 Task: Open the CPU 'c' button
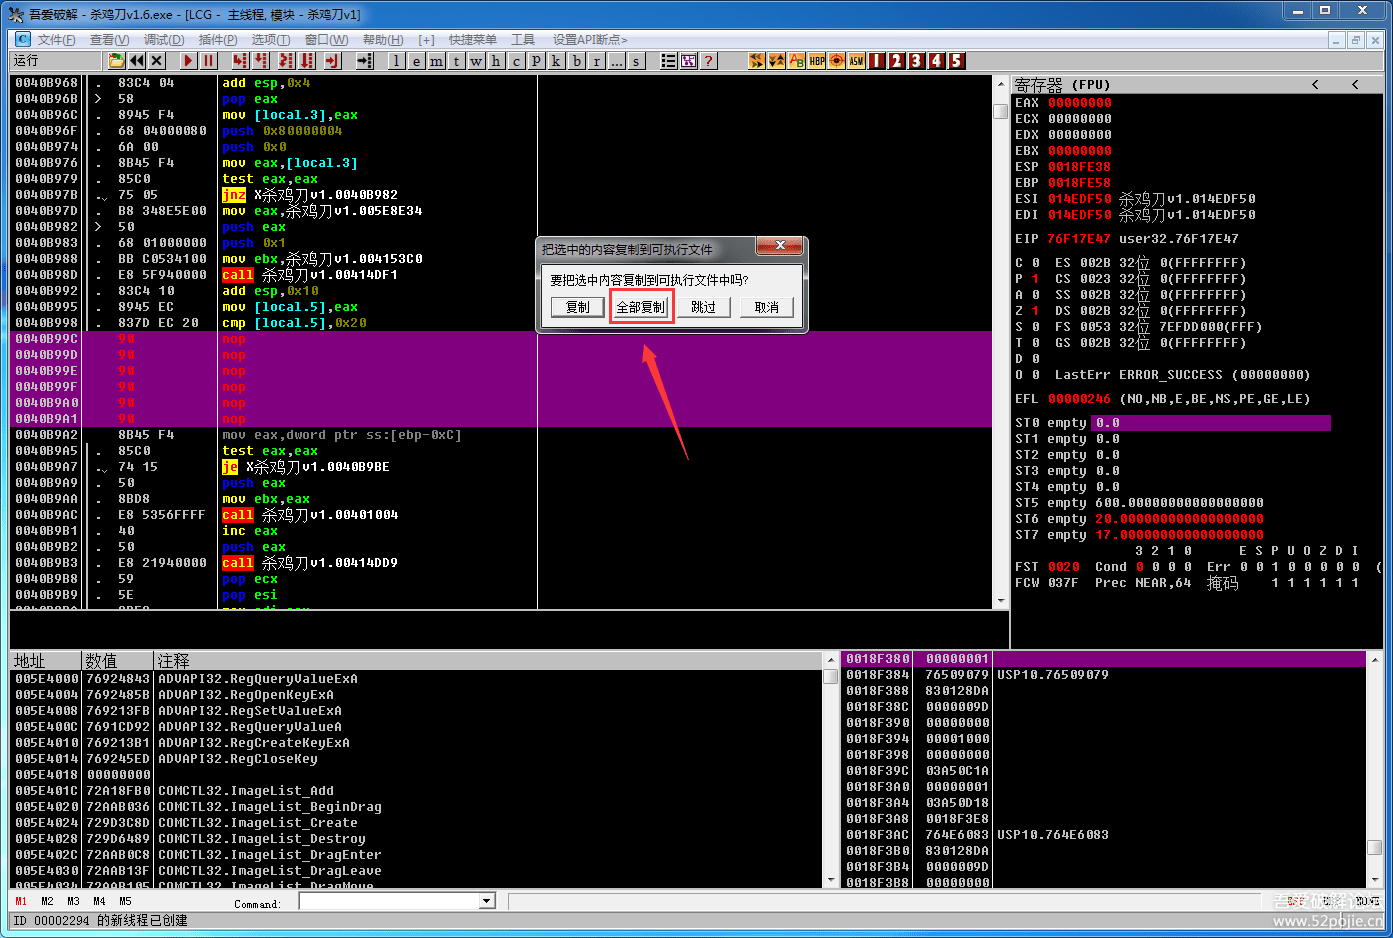[x=517, y=61]
